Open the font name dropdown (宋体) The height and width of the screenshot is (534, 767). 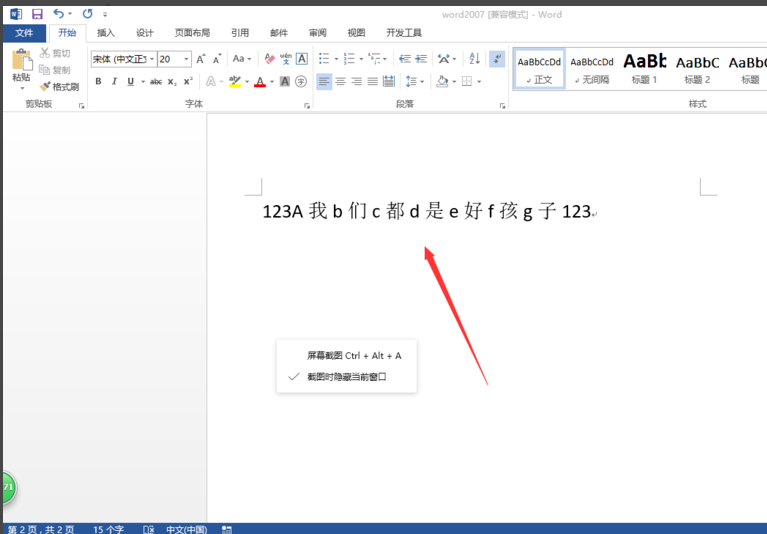(152, 59)
